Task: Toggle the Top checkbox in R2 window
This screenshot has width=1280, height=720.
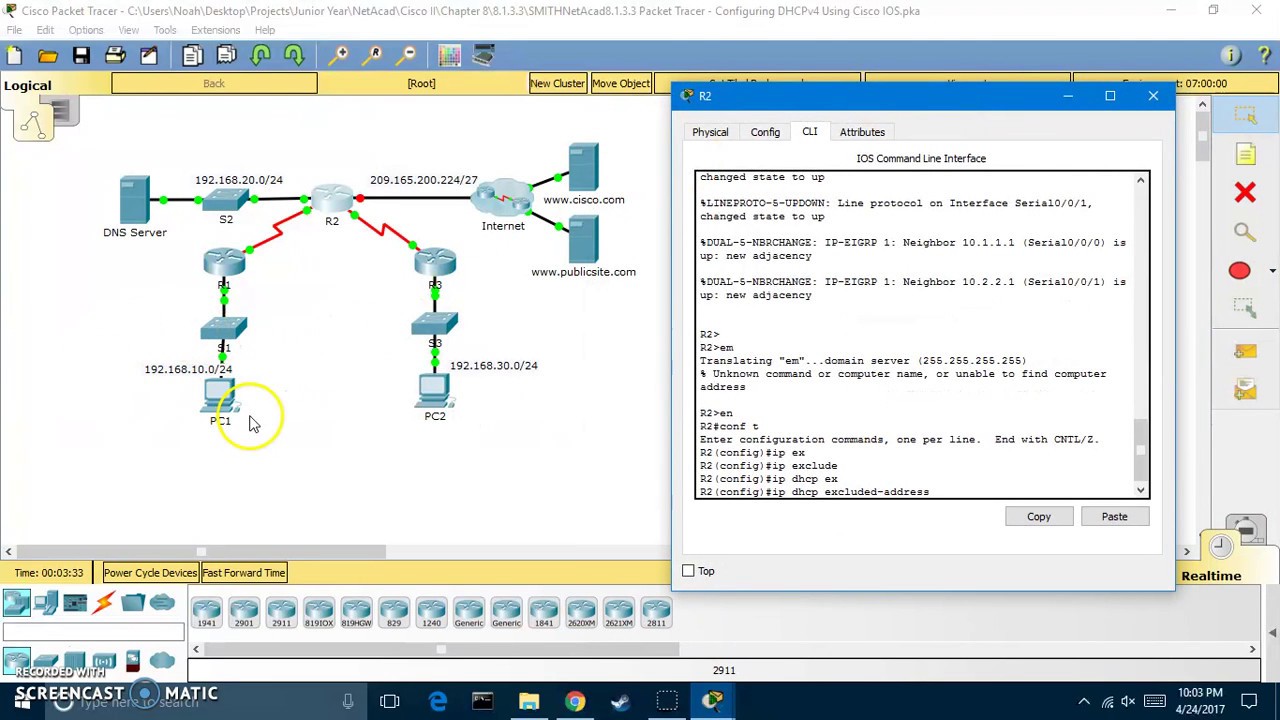Action: [x=688, y=571]
